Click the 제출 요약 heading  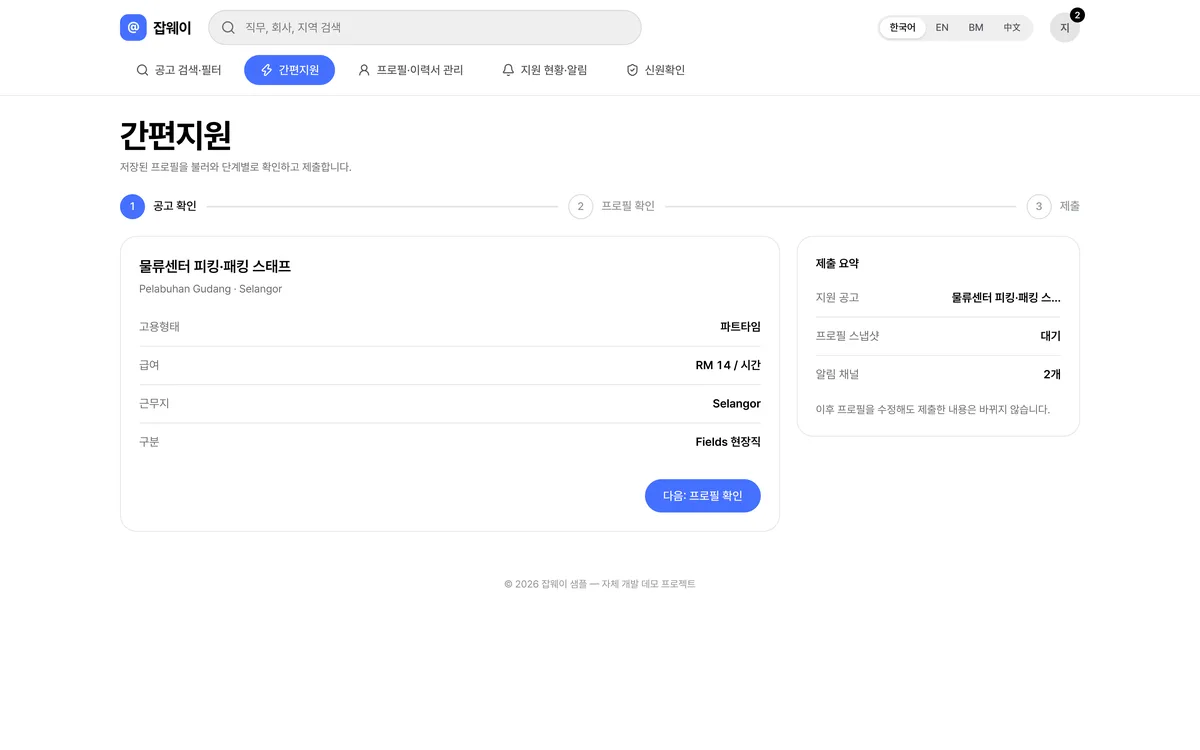[837, 264]
